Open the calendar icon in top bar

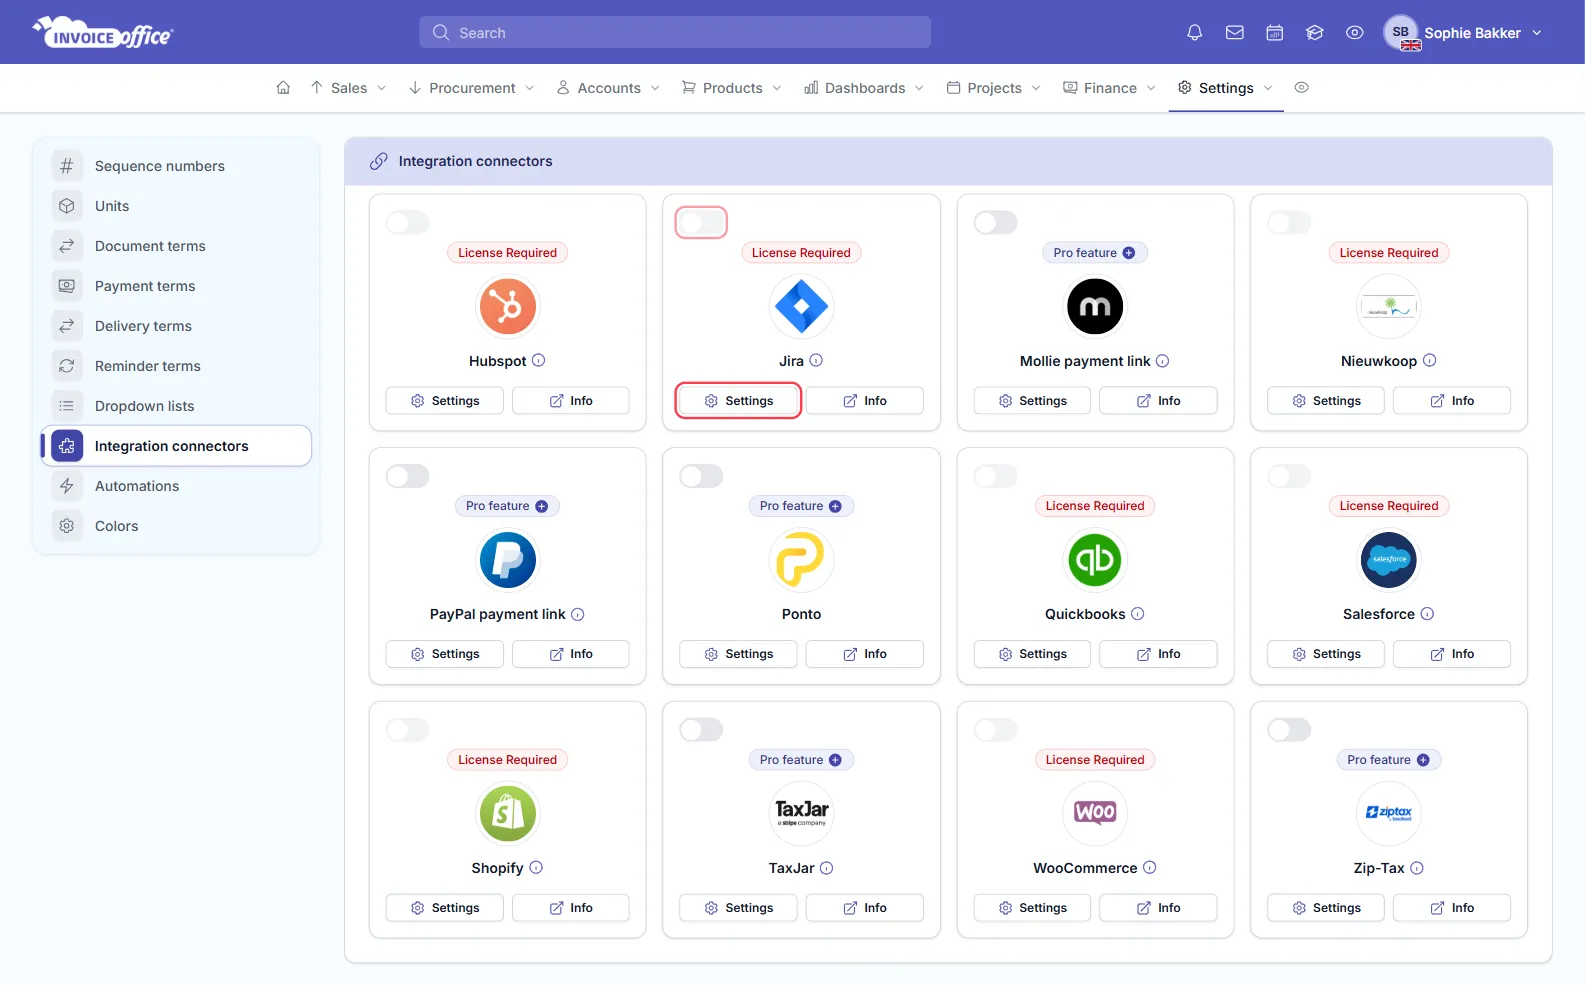coord(1274,33)
